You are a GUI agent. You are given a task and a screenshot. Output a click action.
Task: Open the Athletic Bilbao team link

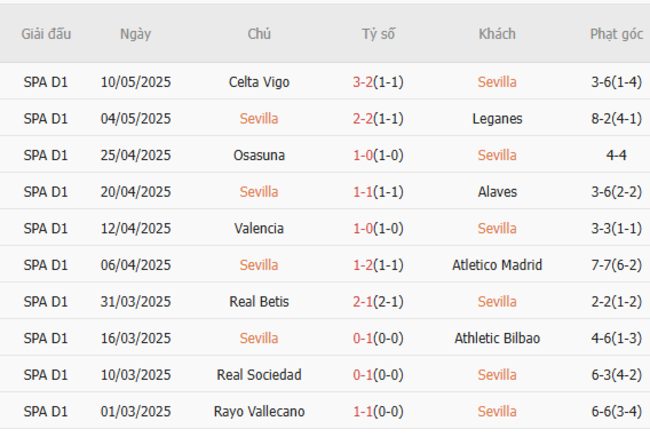pos(497,339)
